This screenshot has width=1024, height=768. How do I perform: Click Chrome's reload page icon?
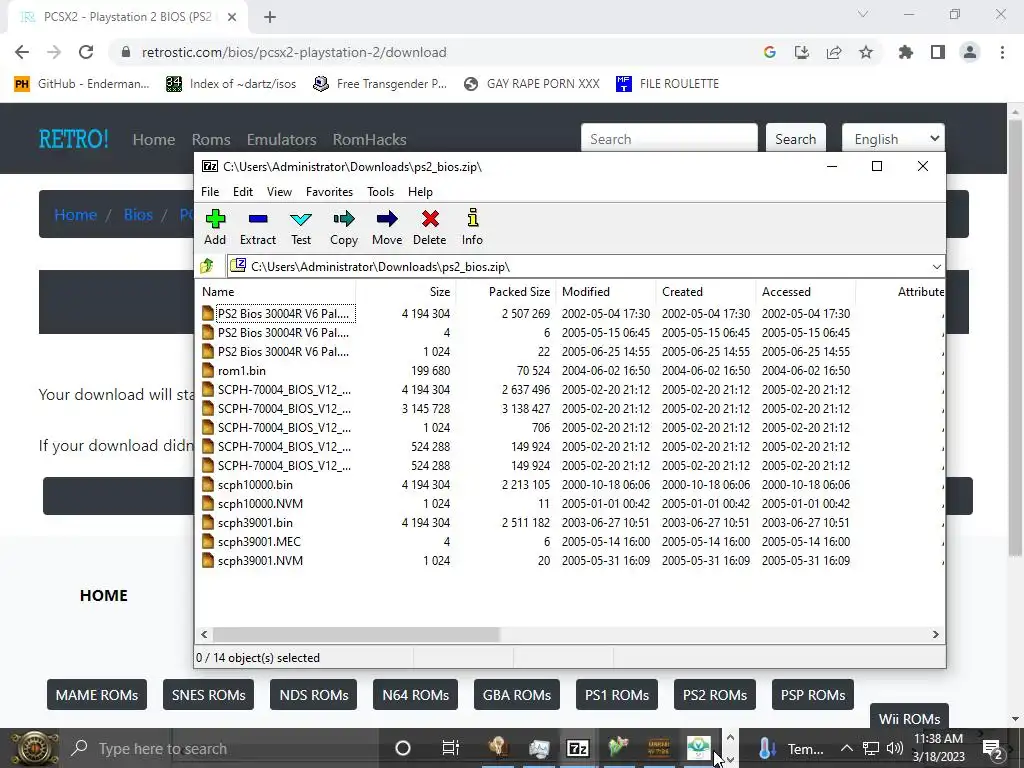(x=86, y=52)
